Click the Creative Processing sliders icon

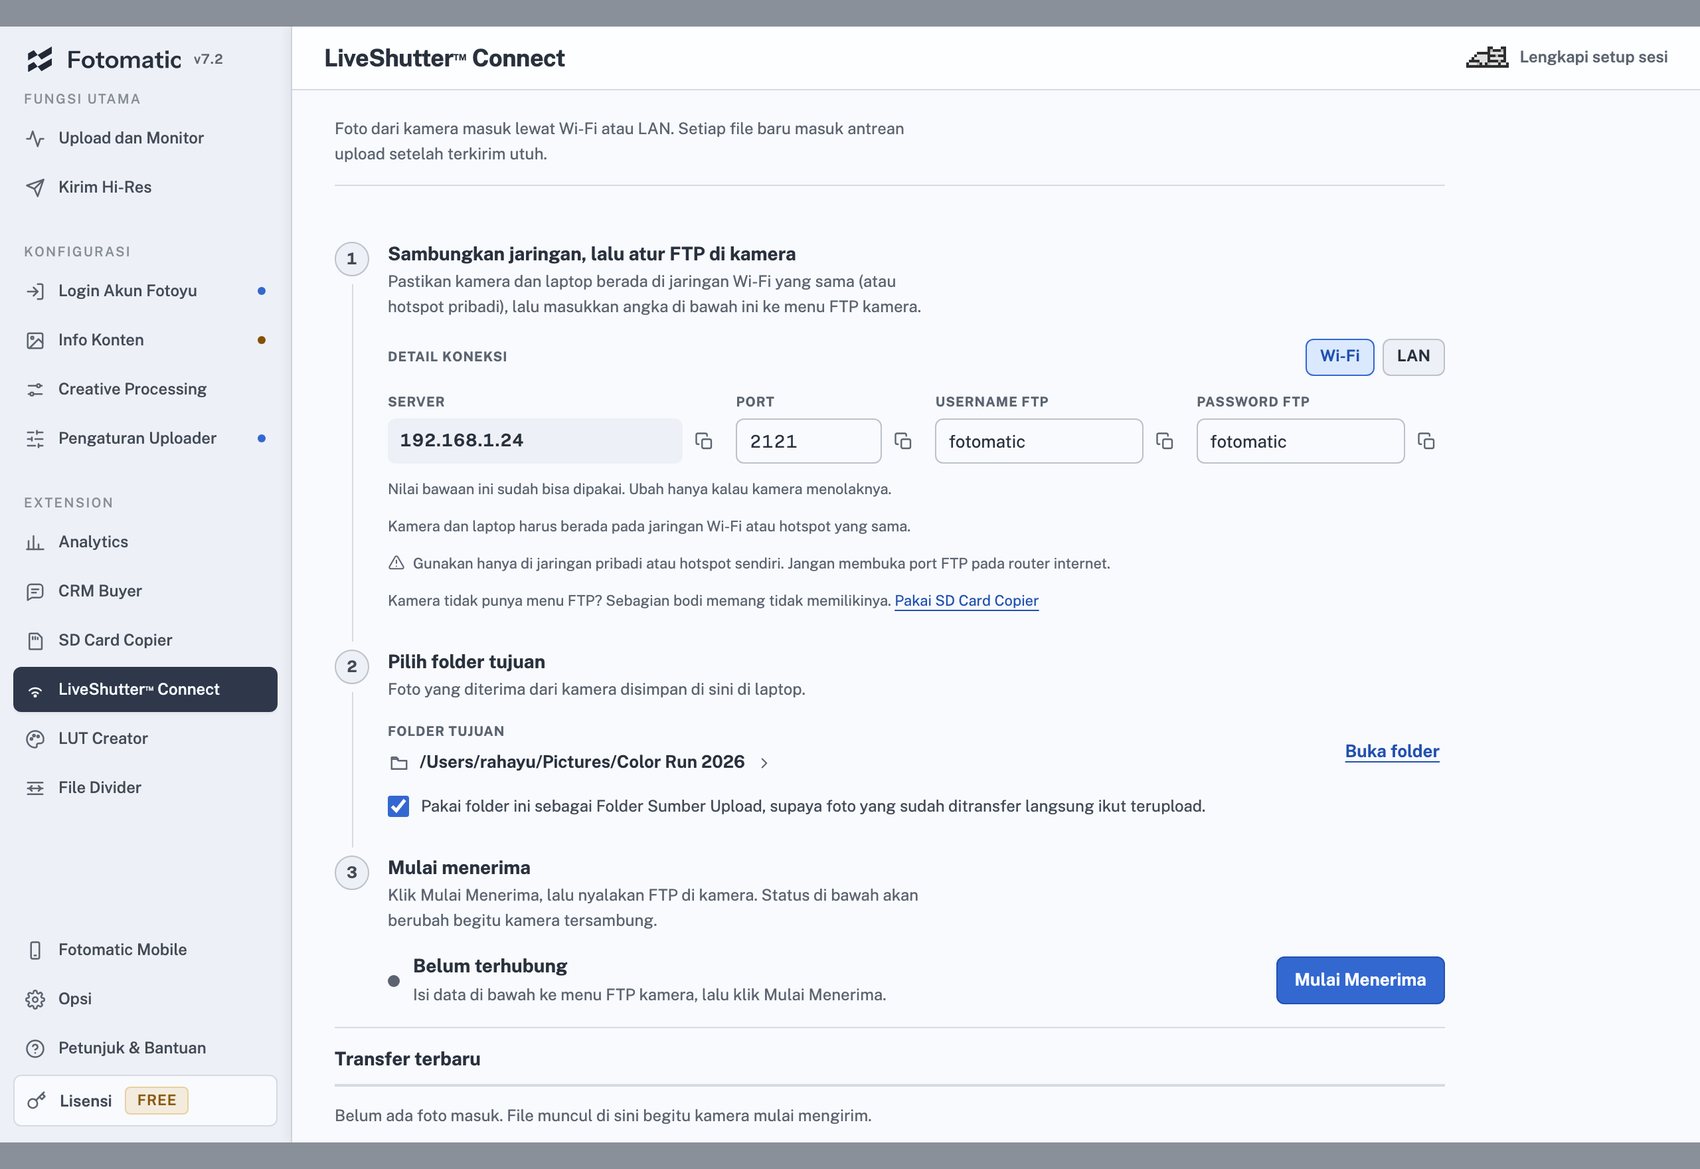(x=35, y=390)
